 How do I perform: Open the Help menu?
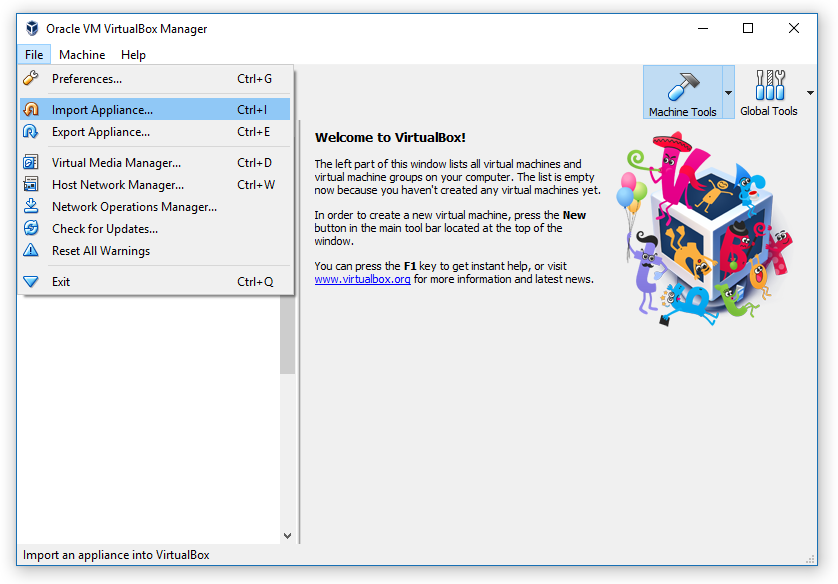pyautogui.click(x=133, y=55)
